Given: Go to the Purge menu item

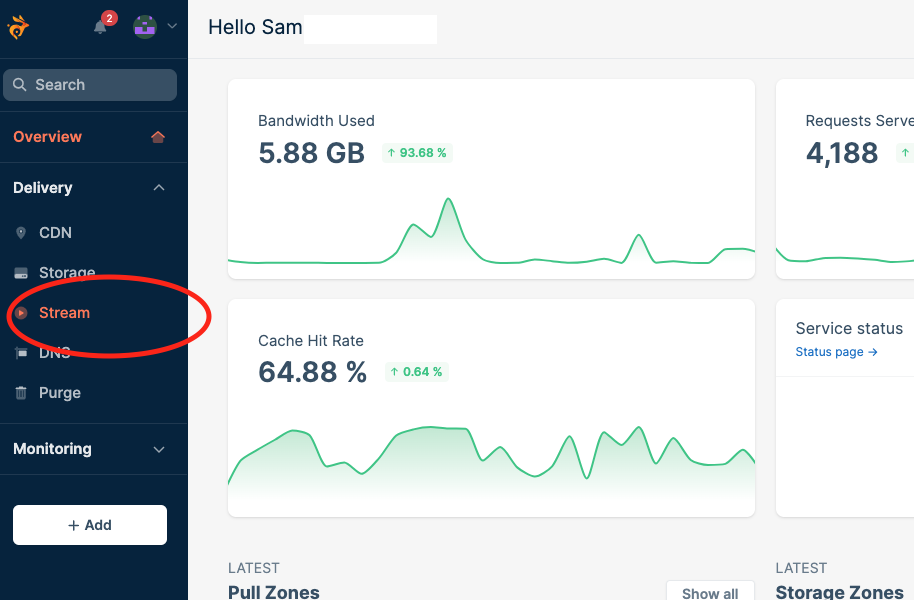Looking at the screenshot, I should coord(59,393).
